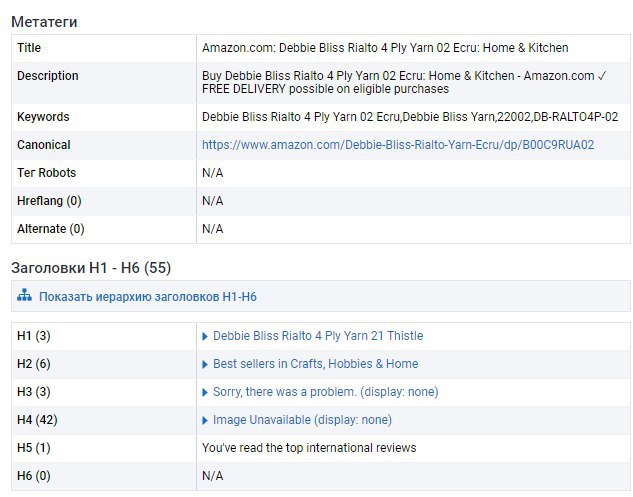
Task: Click the 'H1 (3)' row label
Action: [34, 336]
